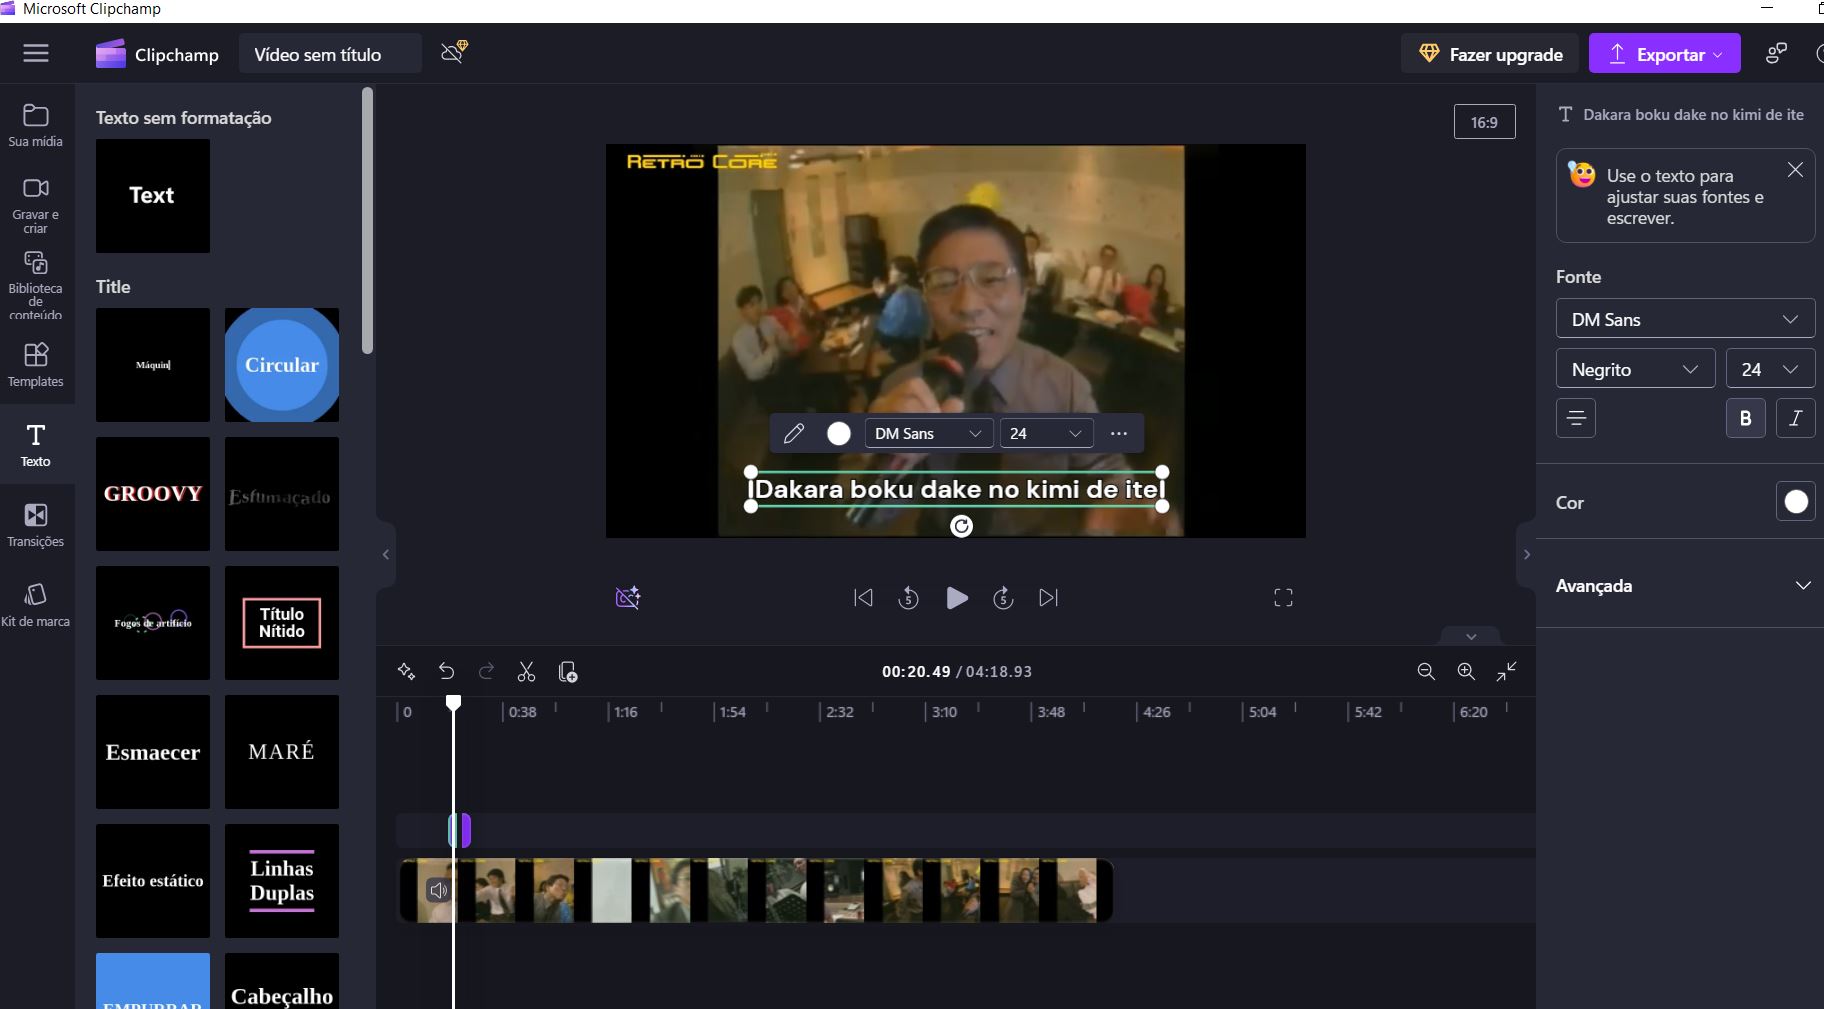1824x1009 pixels.
Task: Select the Texto sidebar tab
Action: 36,445
